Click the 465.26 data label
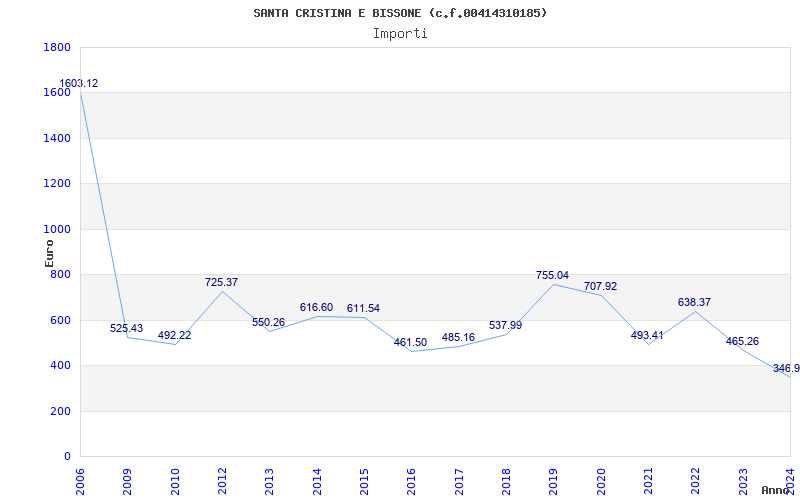This screenshot has height=500, width=800. (742, 341)
